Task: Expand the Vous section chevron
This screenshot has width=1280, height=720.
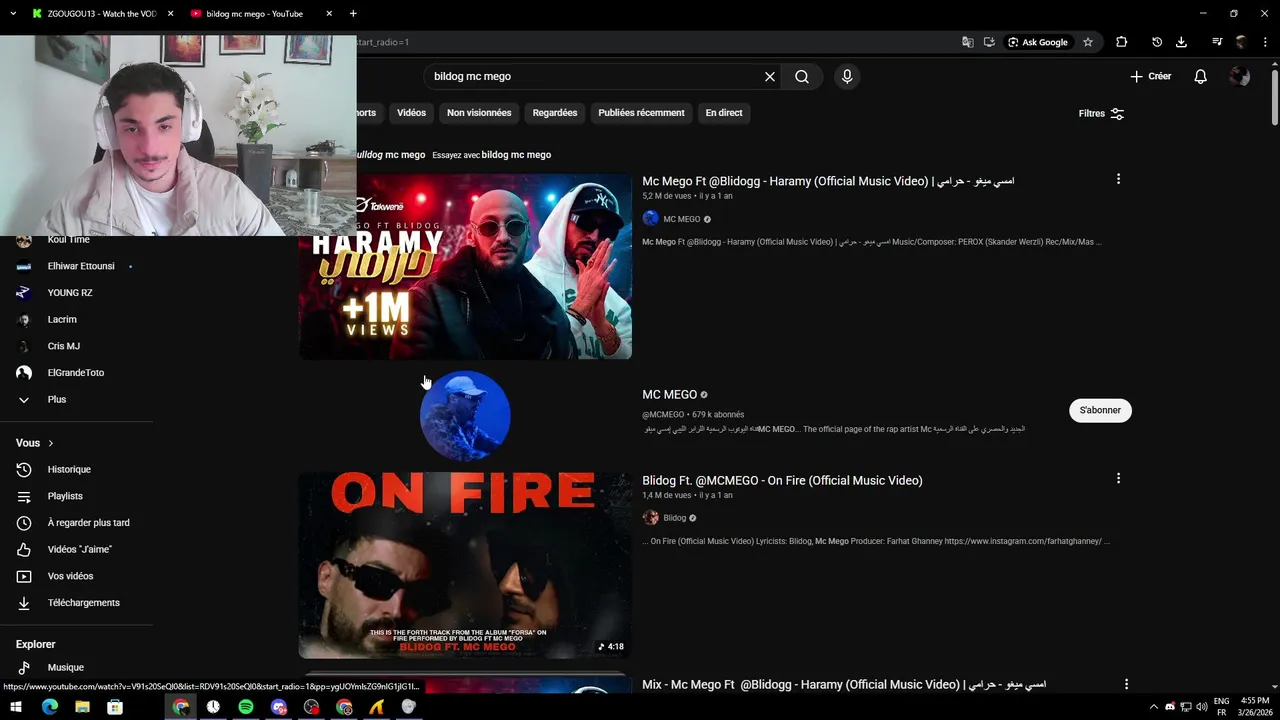Action: coord(50,443)
